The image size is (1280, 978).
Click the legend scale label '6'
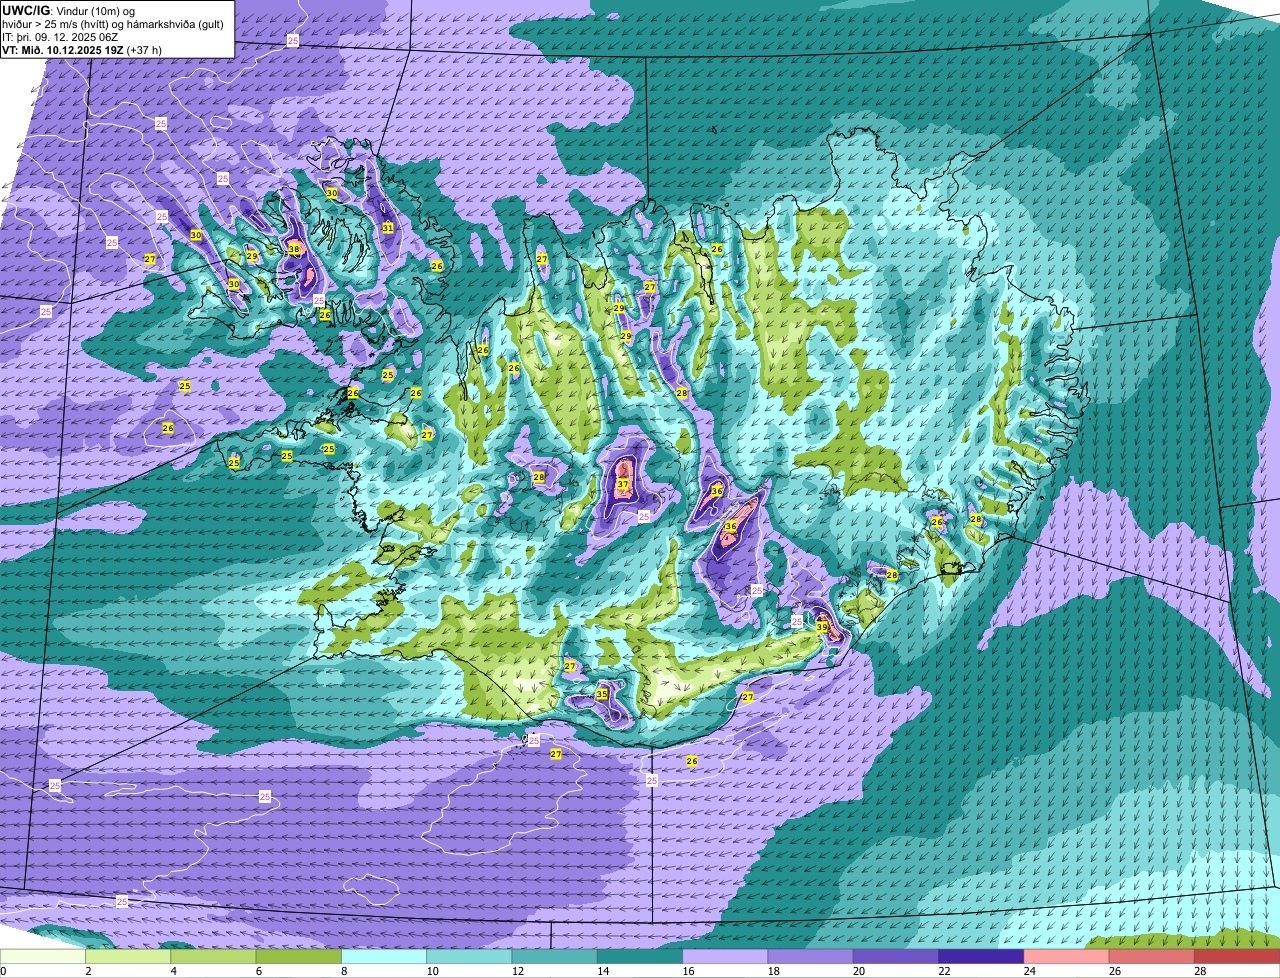click(258, 971)
